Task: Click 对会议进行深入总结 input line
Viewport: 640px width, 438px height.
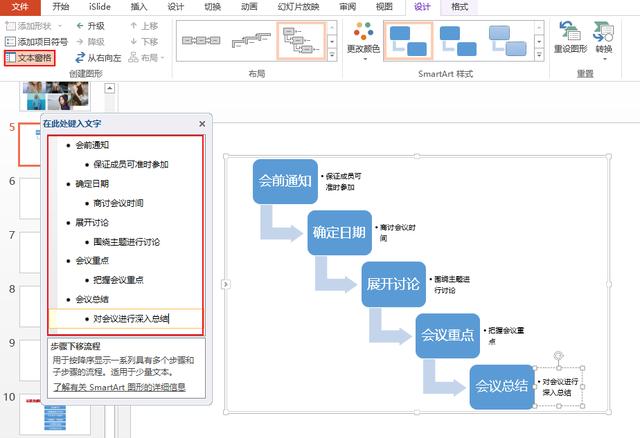Action: click(126, 318)
